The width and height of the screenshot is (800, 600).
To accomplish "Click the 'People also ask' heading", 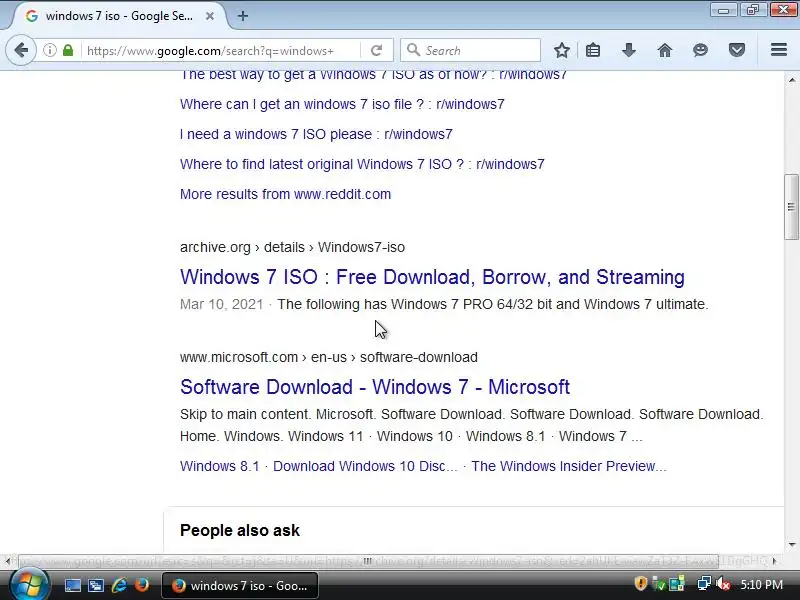I will [240, 531].
